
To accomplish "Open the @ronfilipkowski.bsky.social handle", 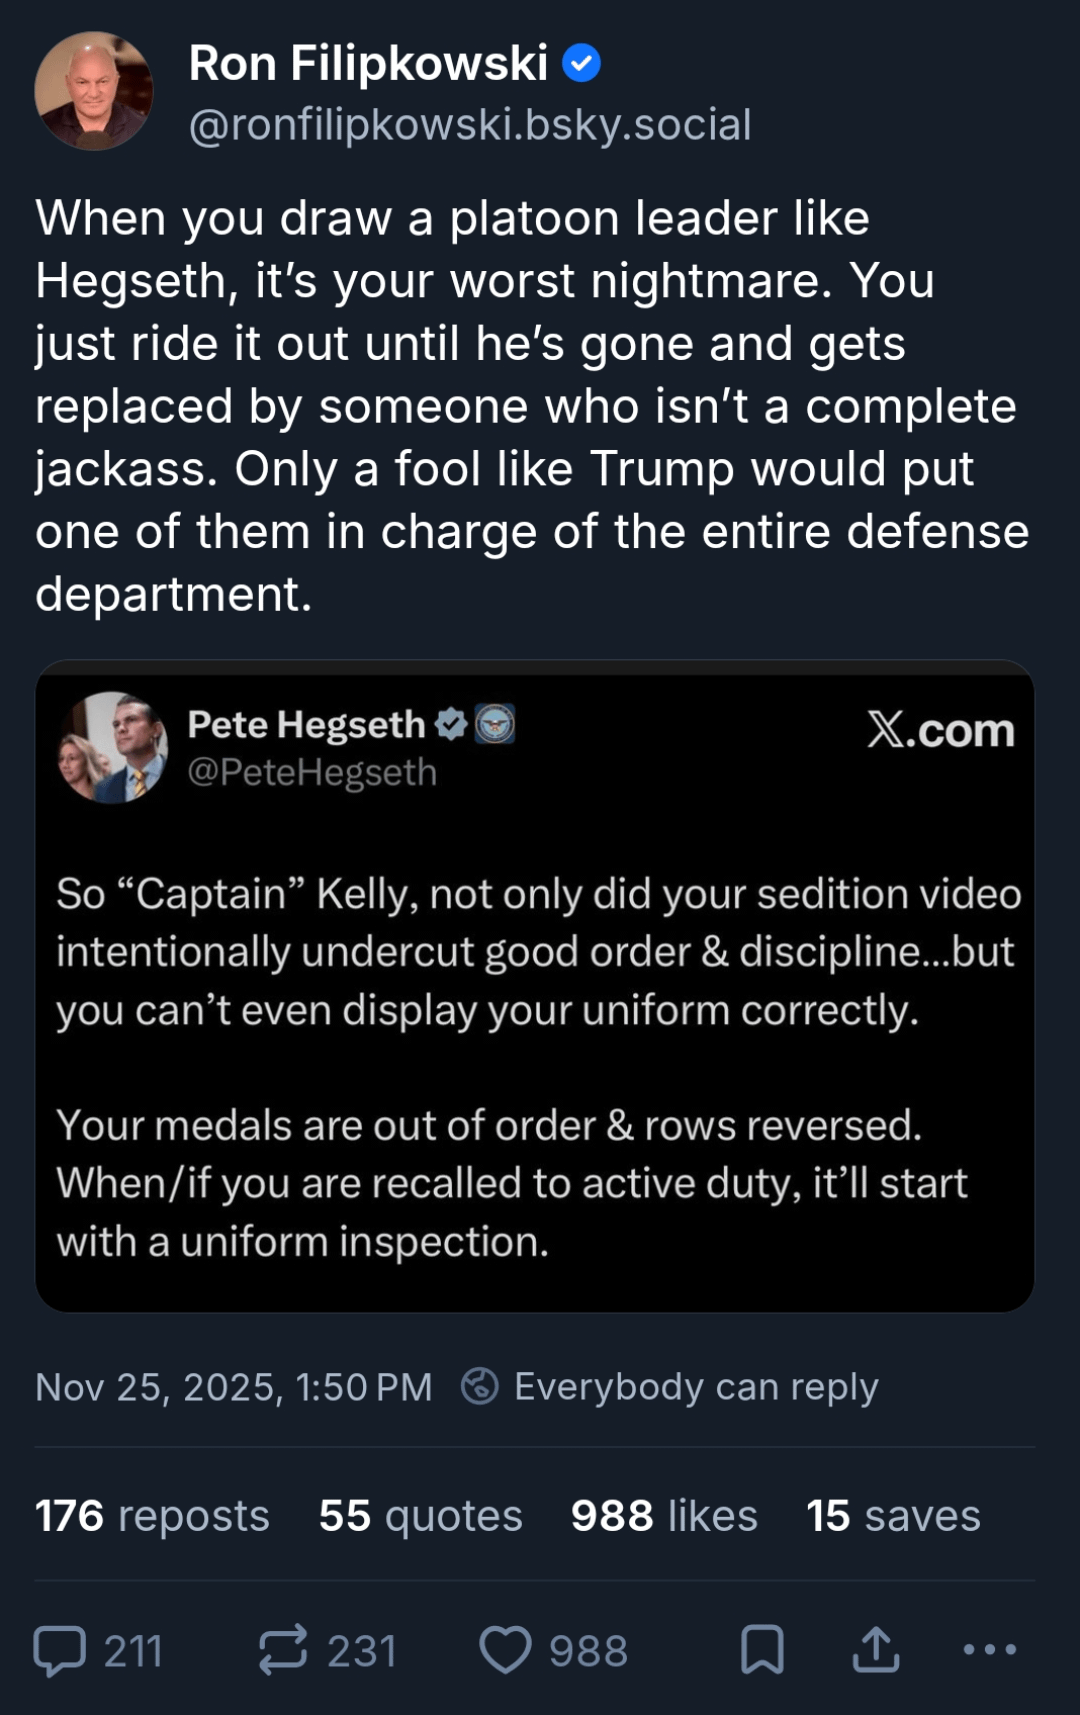I will [470, 125].
